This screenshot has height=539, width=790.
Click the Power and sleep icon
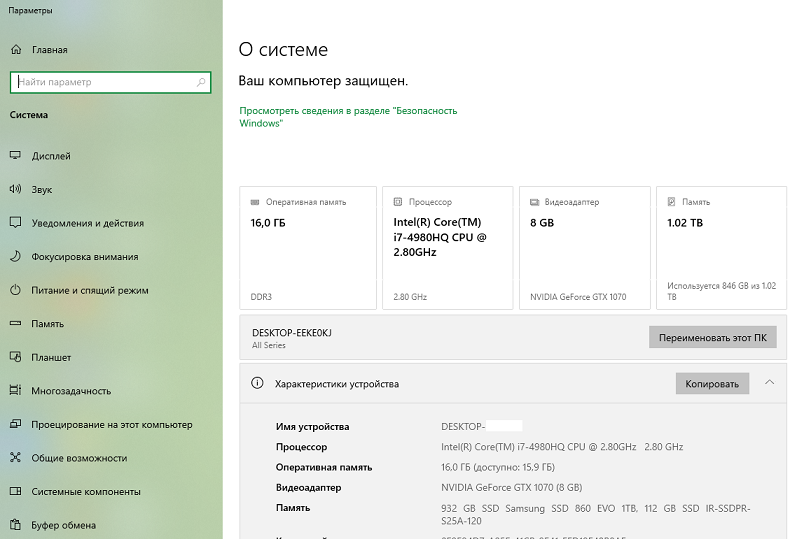tap(15, 290)
